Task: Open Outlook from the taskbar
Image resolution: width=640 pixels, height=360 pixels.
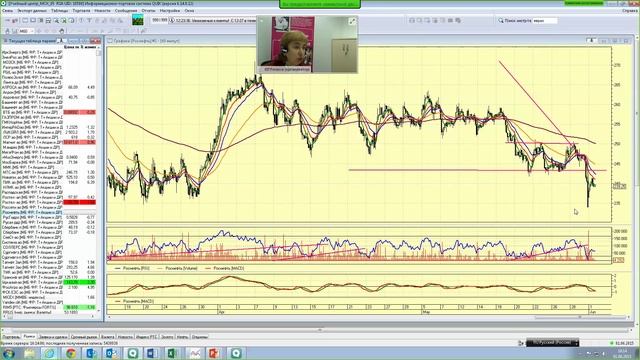Action: click(x=111, y=353)
